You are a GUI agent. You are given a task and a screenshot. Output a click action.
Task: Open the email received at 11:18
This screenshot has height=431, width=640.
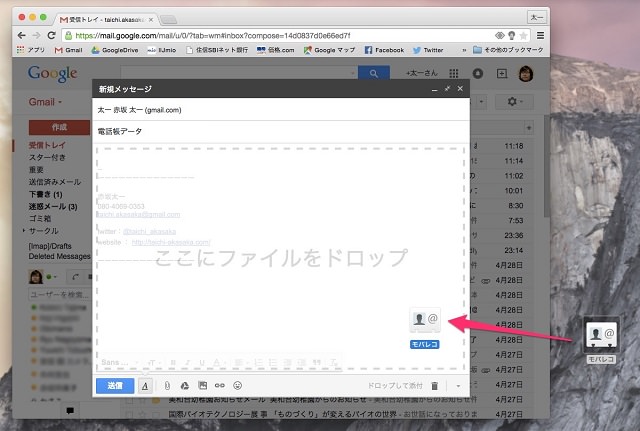click(x=514, y=146)
